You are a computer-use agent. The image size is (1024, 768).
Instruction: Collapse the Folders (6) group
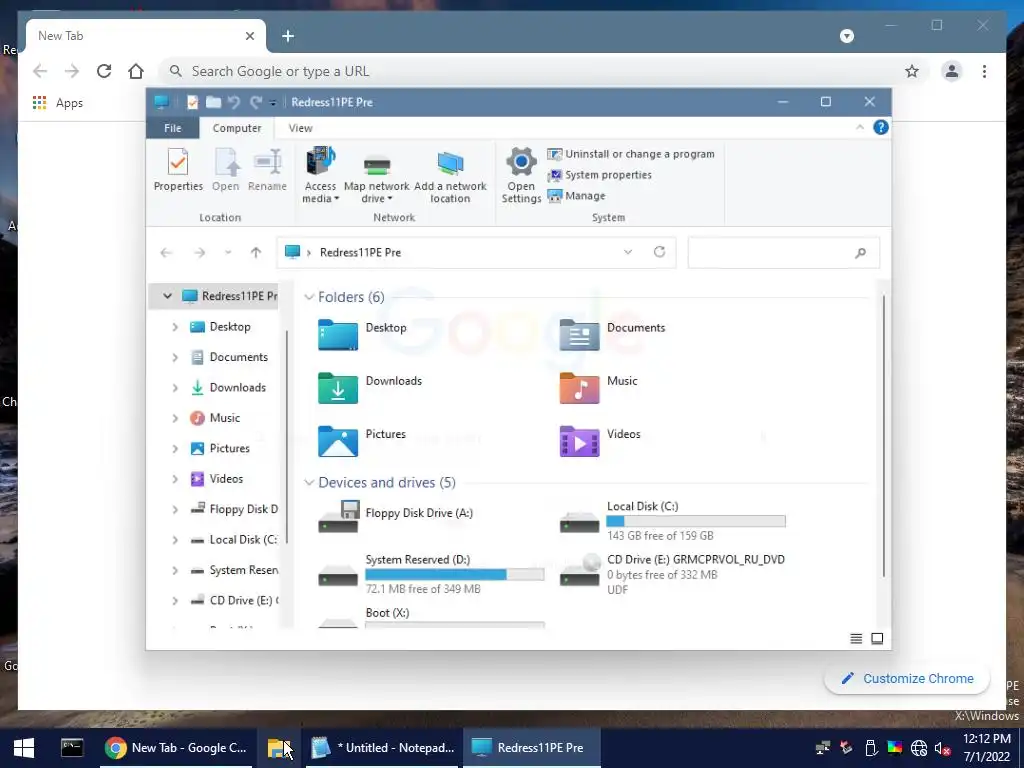(310, 297)
